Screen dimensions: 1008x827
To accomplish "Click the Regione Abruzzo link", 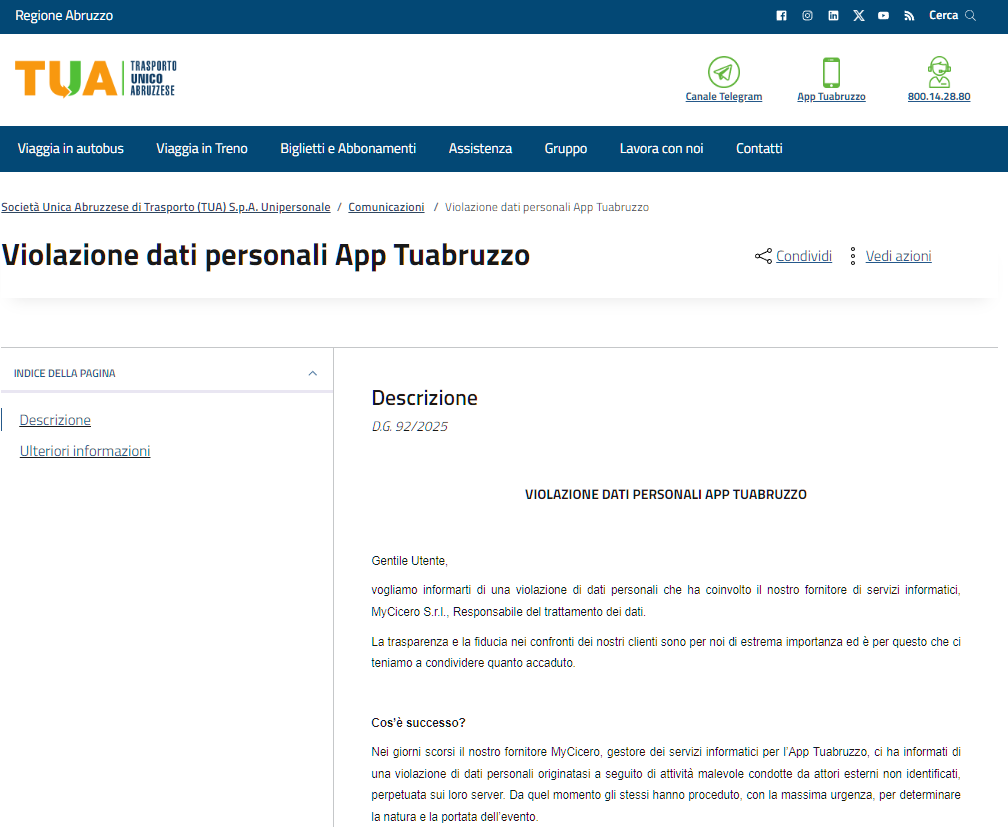I will coord(64,16).
